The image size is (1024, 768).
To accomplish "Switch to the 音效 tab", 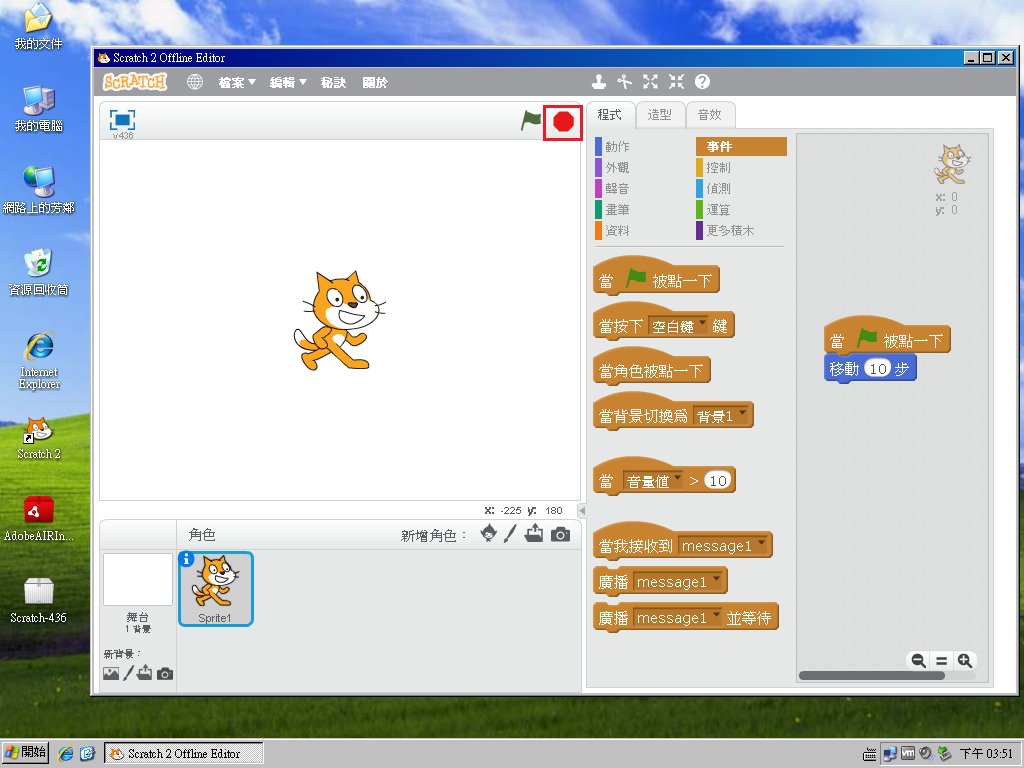I will pos(710,115).
